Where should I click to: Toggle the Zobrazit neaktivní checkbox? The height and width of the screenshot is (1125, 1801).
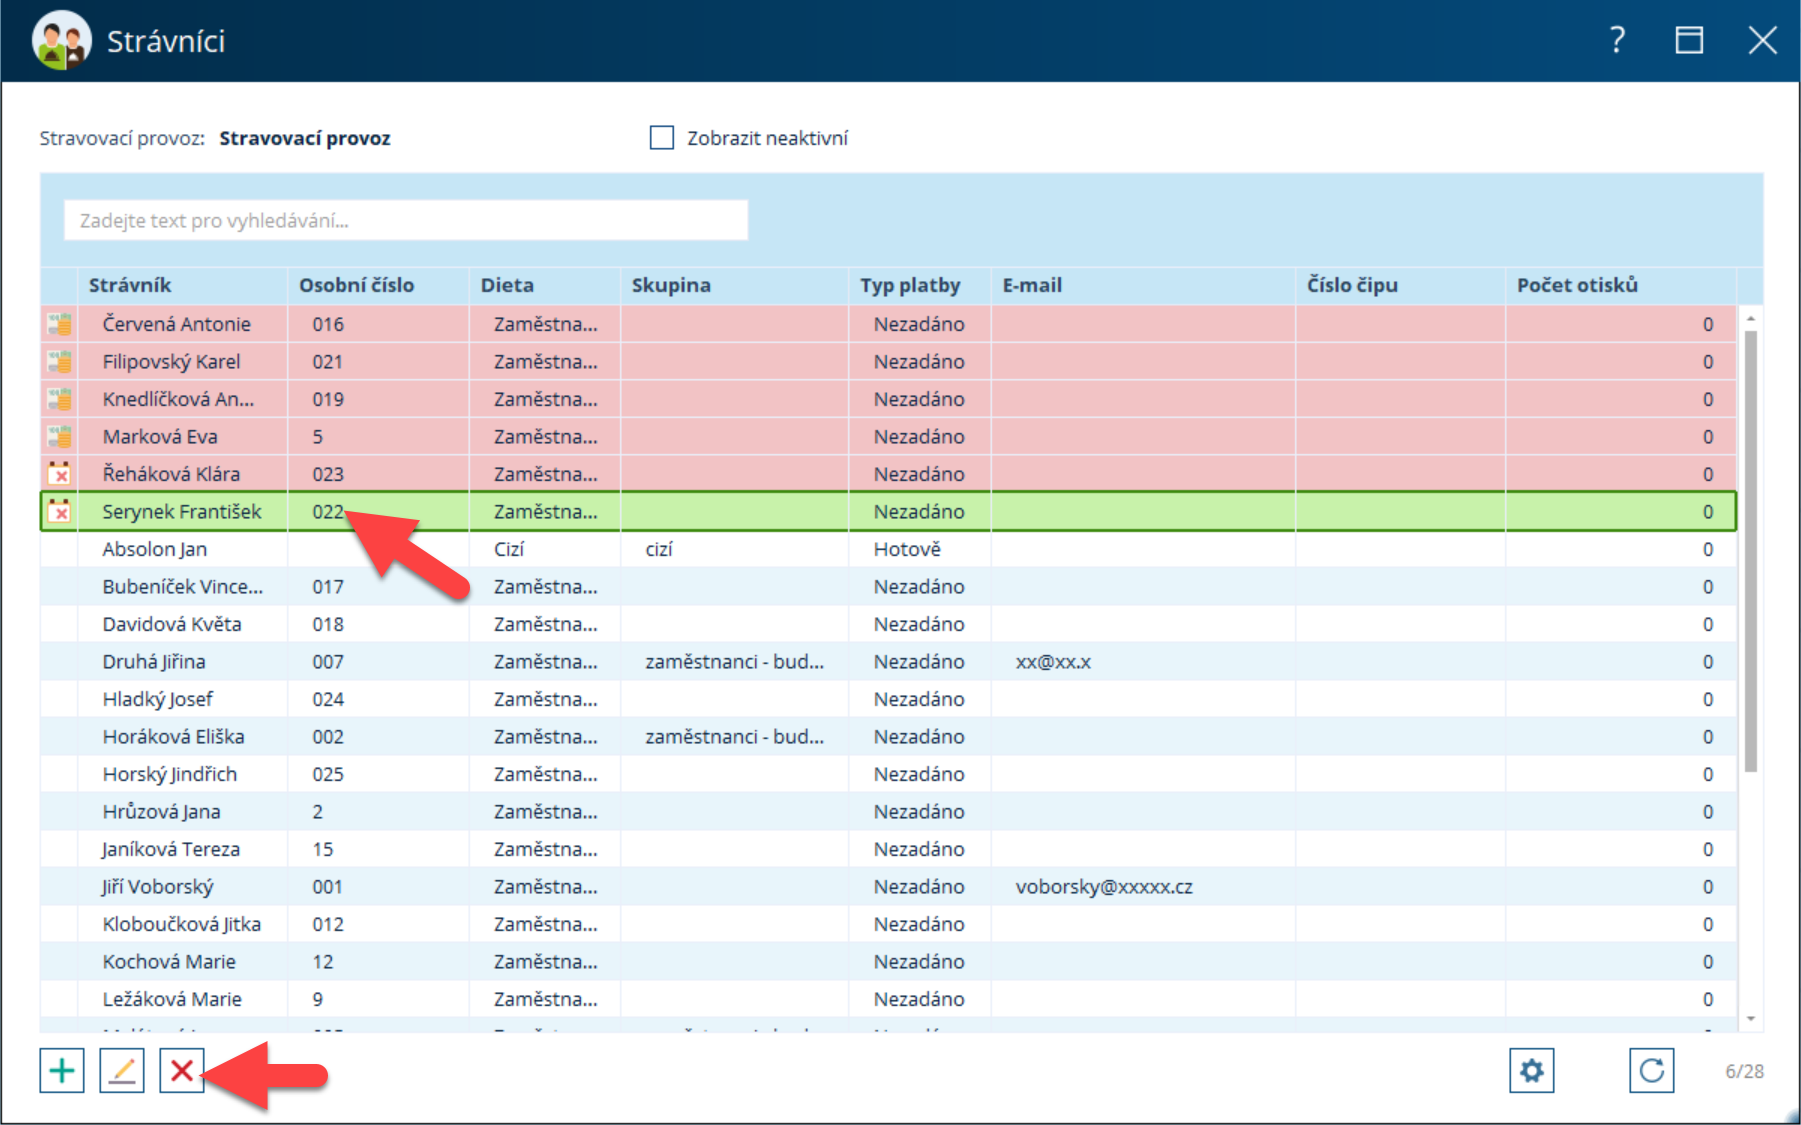pyautogui.click(x=662, y=138)
